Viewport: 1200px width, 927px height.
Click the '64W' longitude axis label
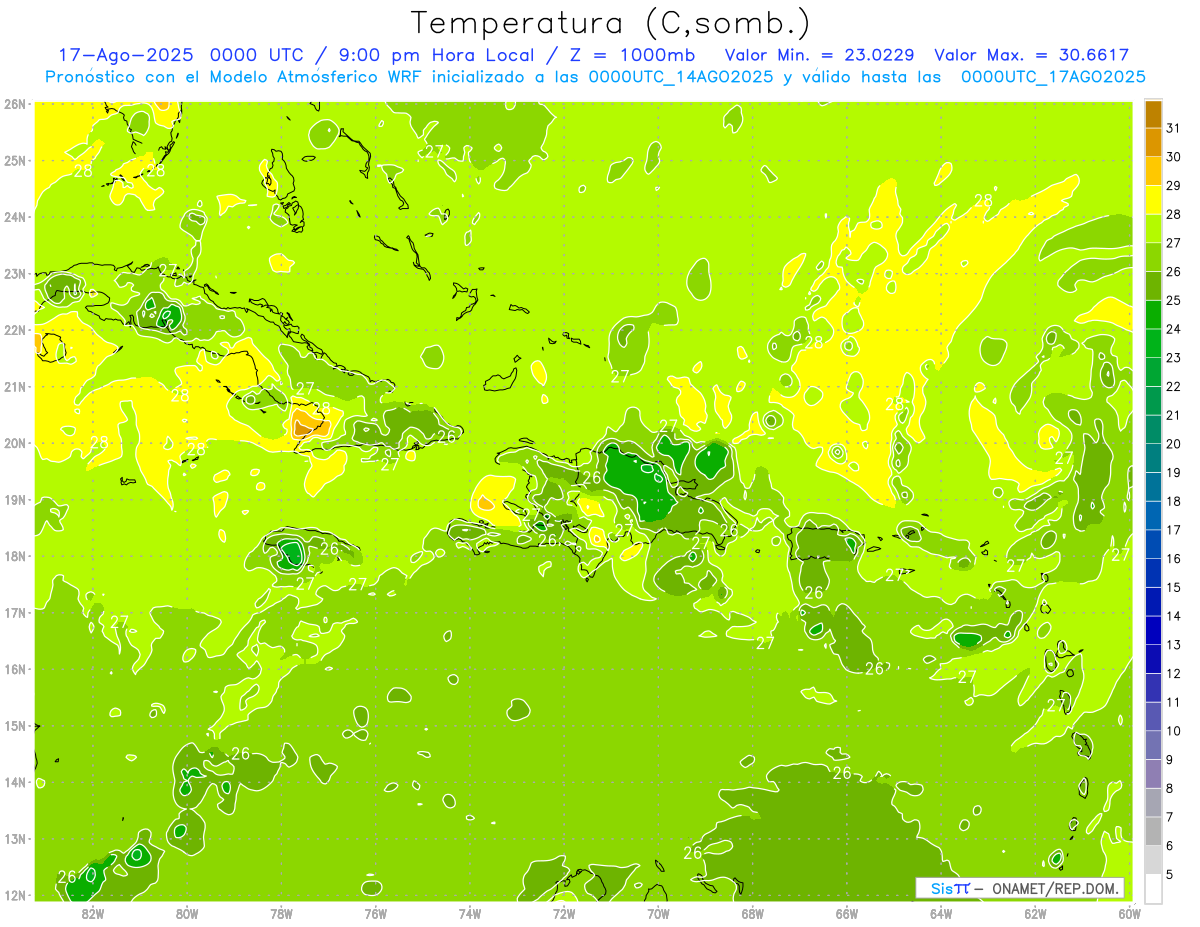click(x=941, y=913)
